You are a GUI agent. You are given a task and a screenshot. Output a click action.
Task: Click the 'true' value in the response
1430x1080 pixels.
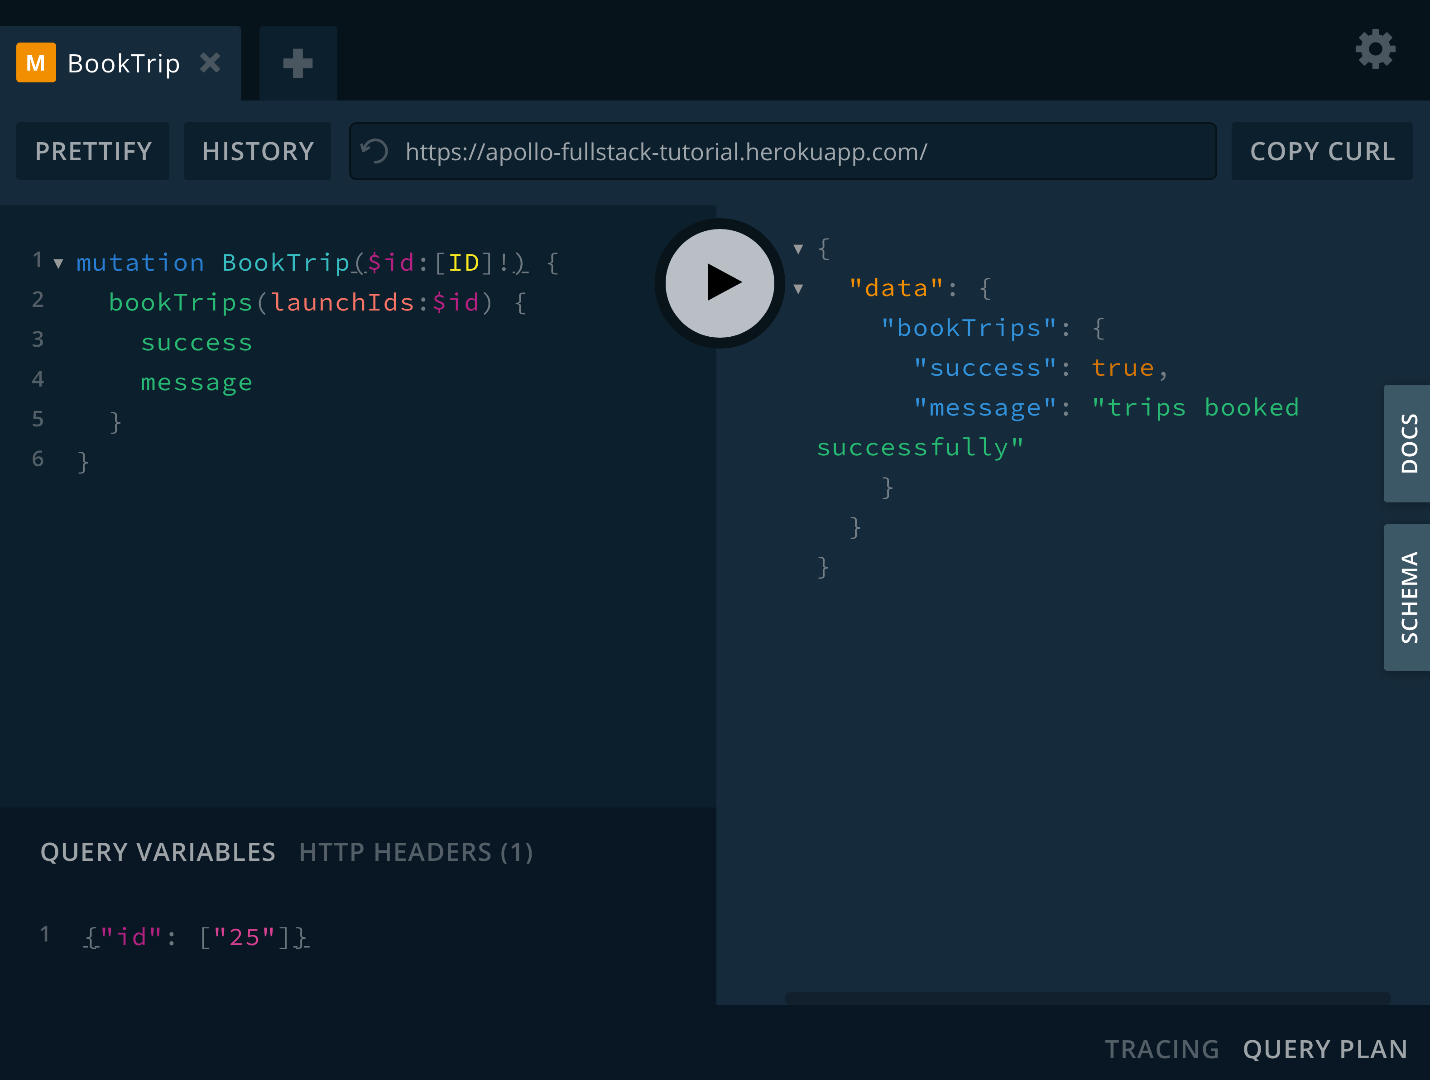1123,368
